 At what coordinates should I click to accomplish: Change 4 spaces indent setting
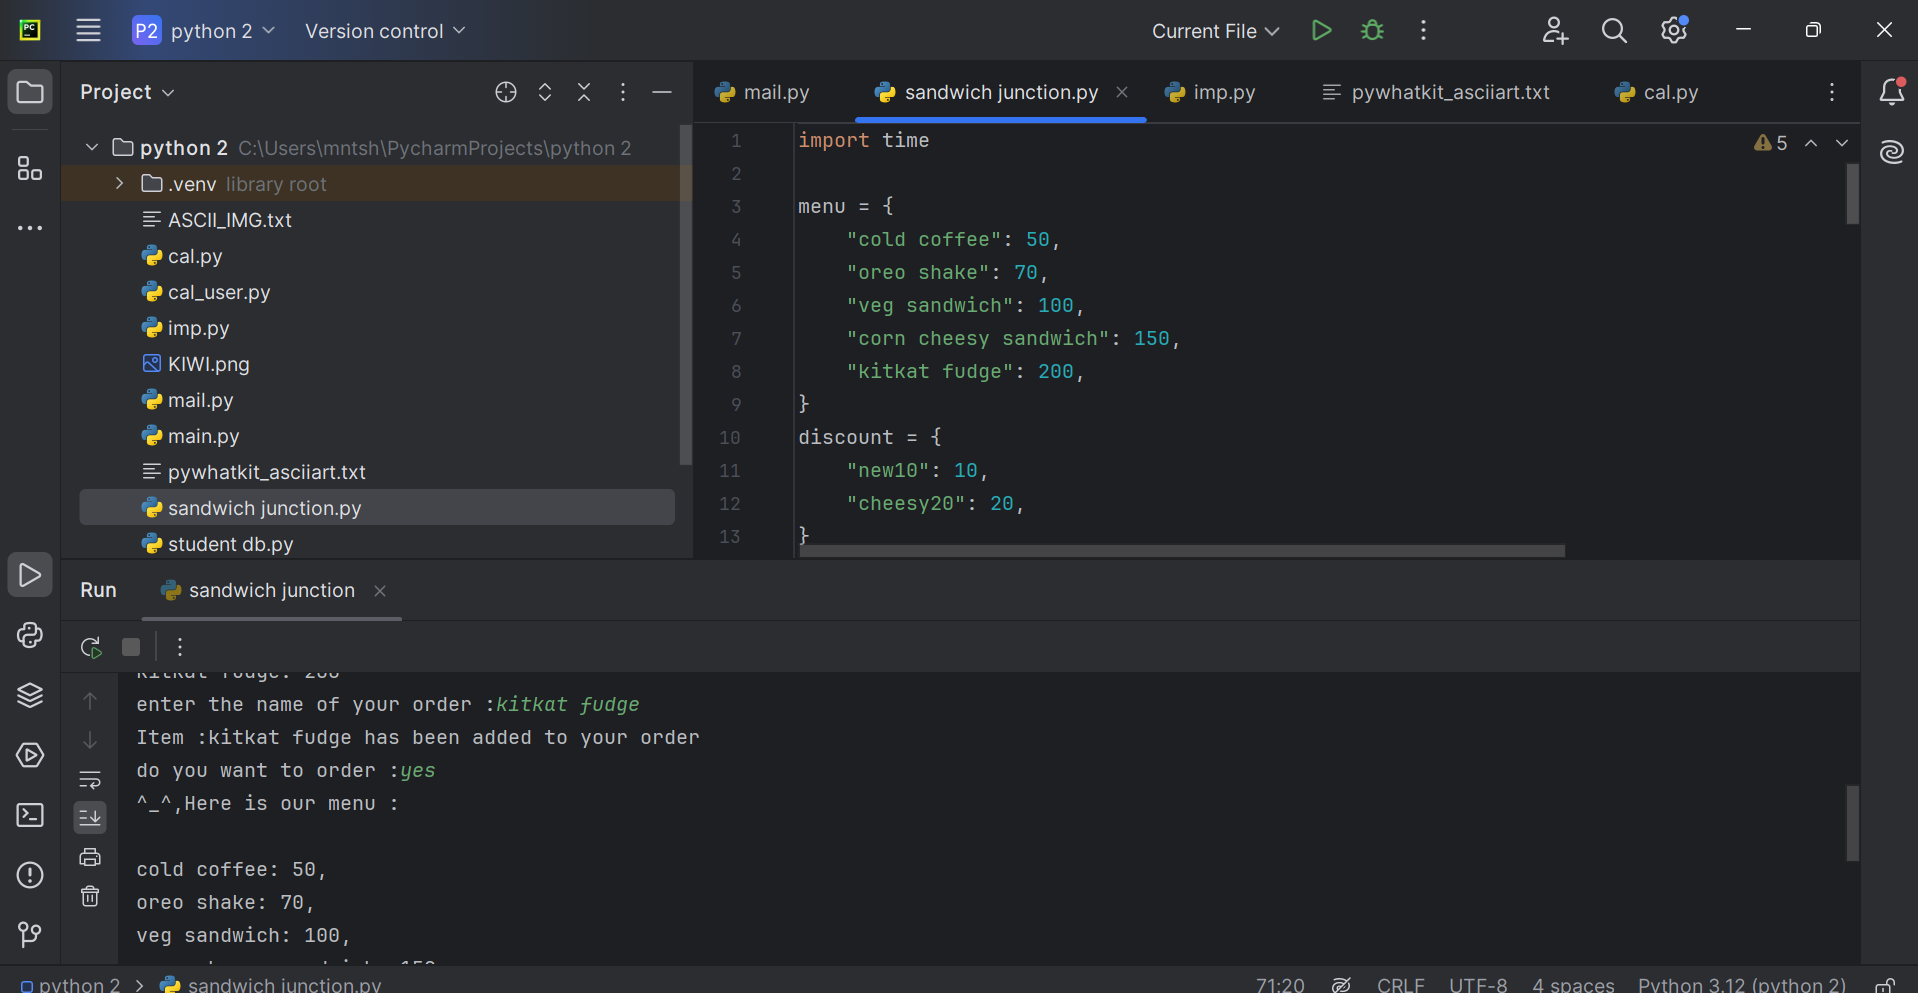(1573, 984)
